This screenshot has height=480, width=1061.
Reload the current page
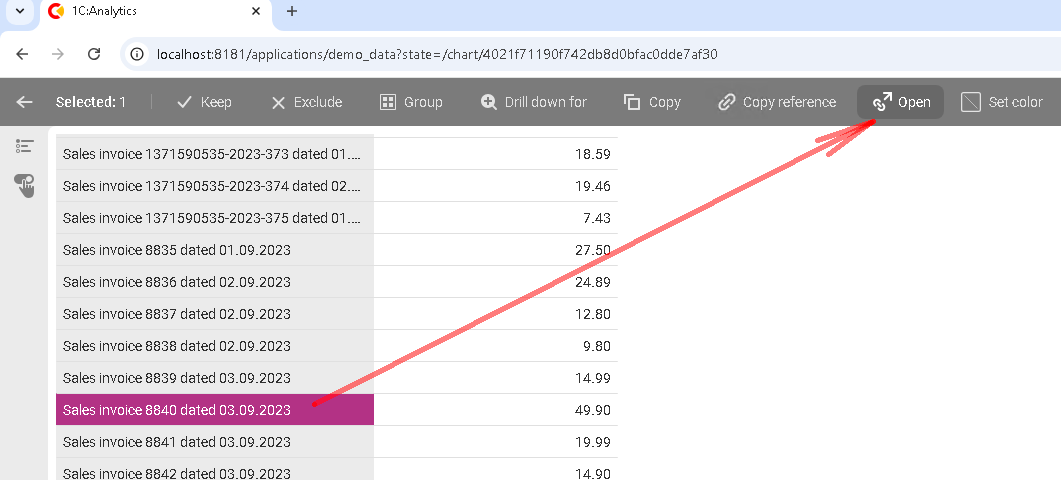94,54
